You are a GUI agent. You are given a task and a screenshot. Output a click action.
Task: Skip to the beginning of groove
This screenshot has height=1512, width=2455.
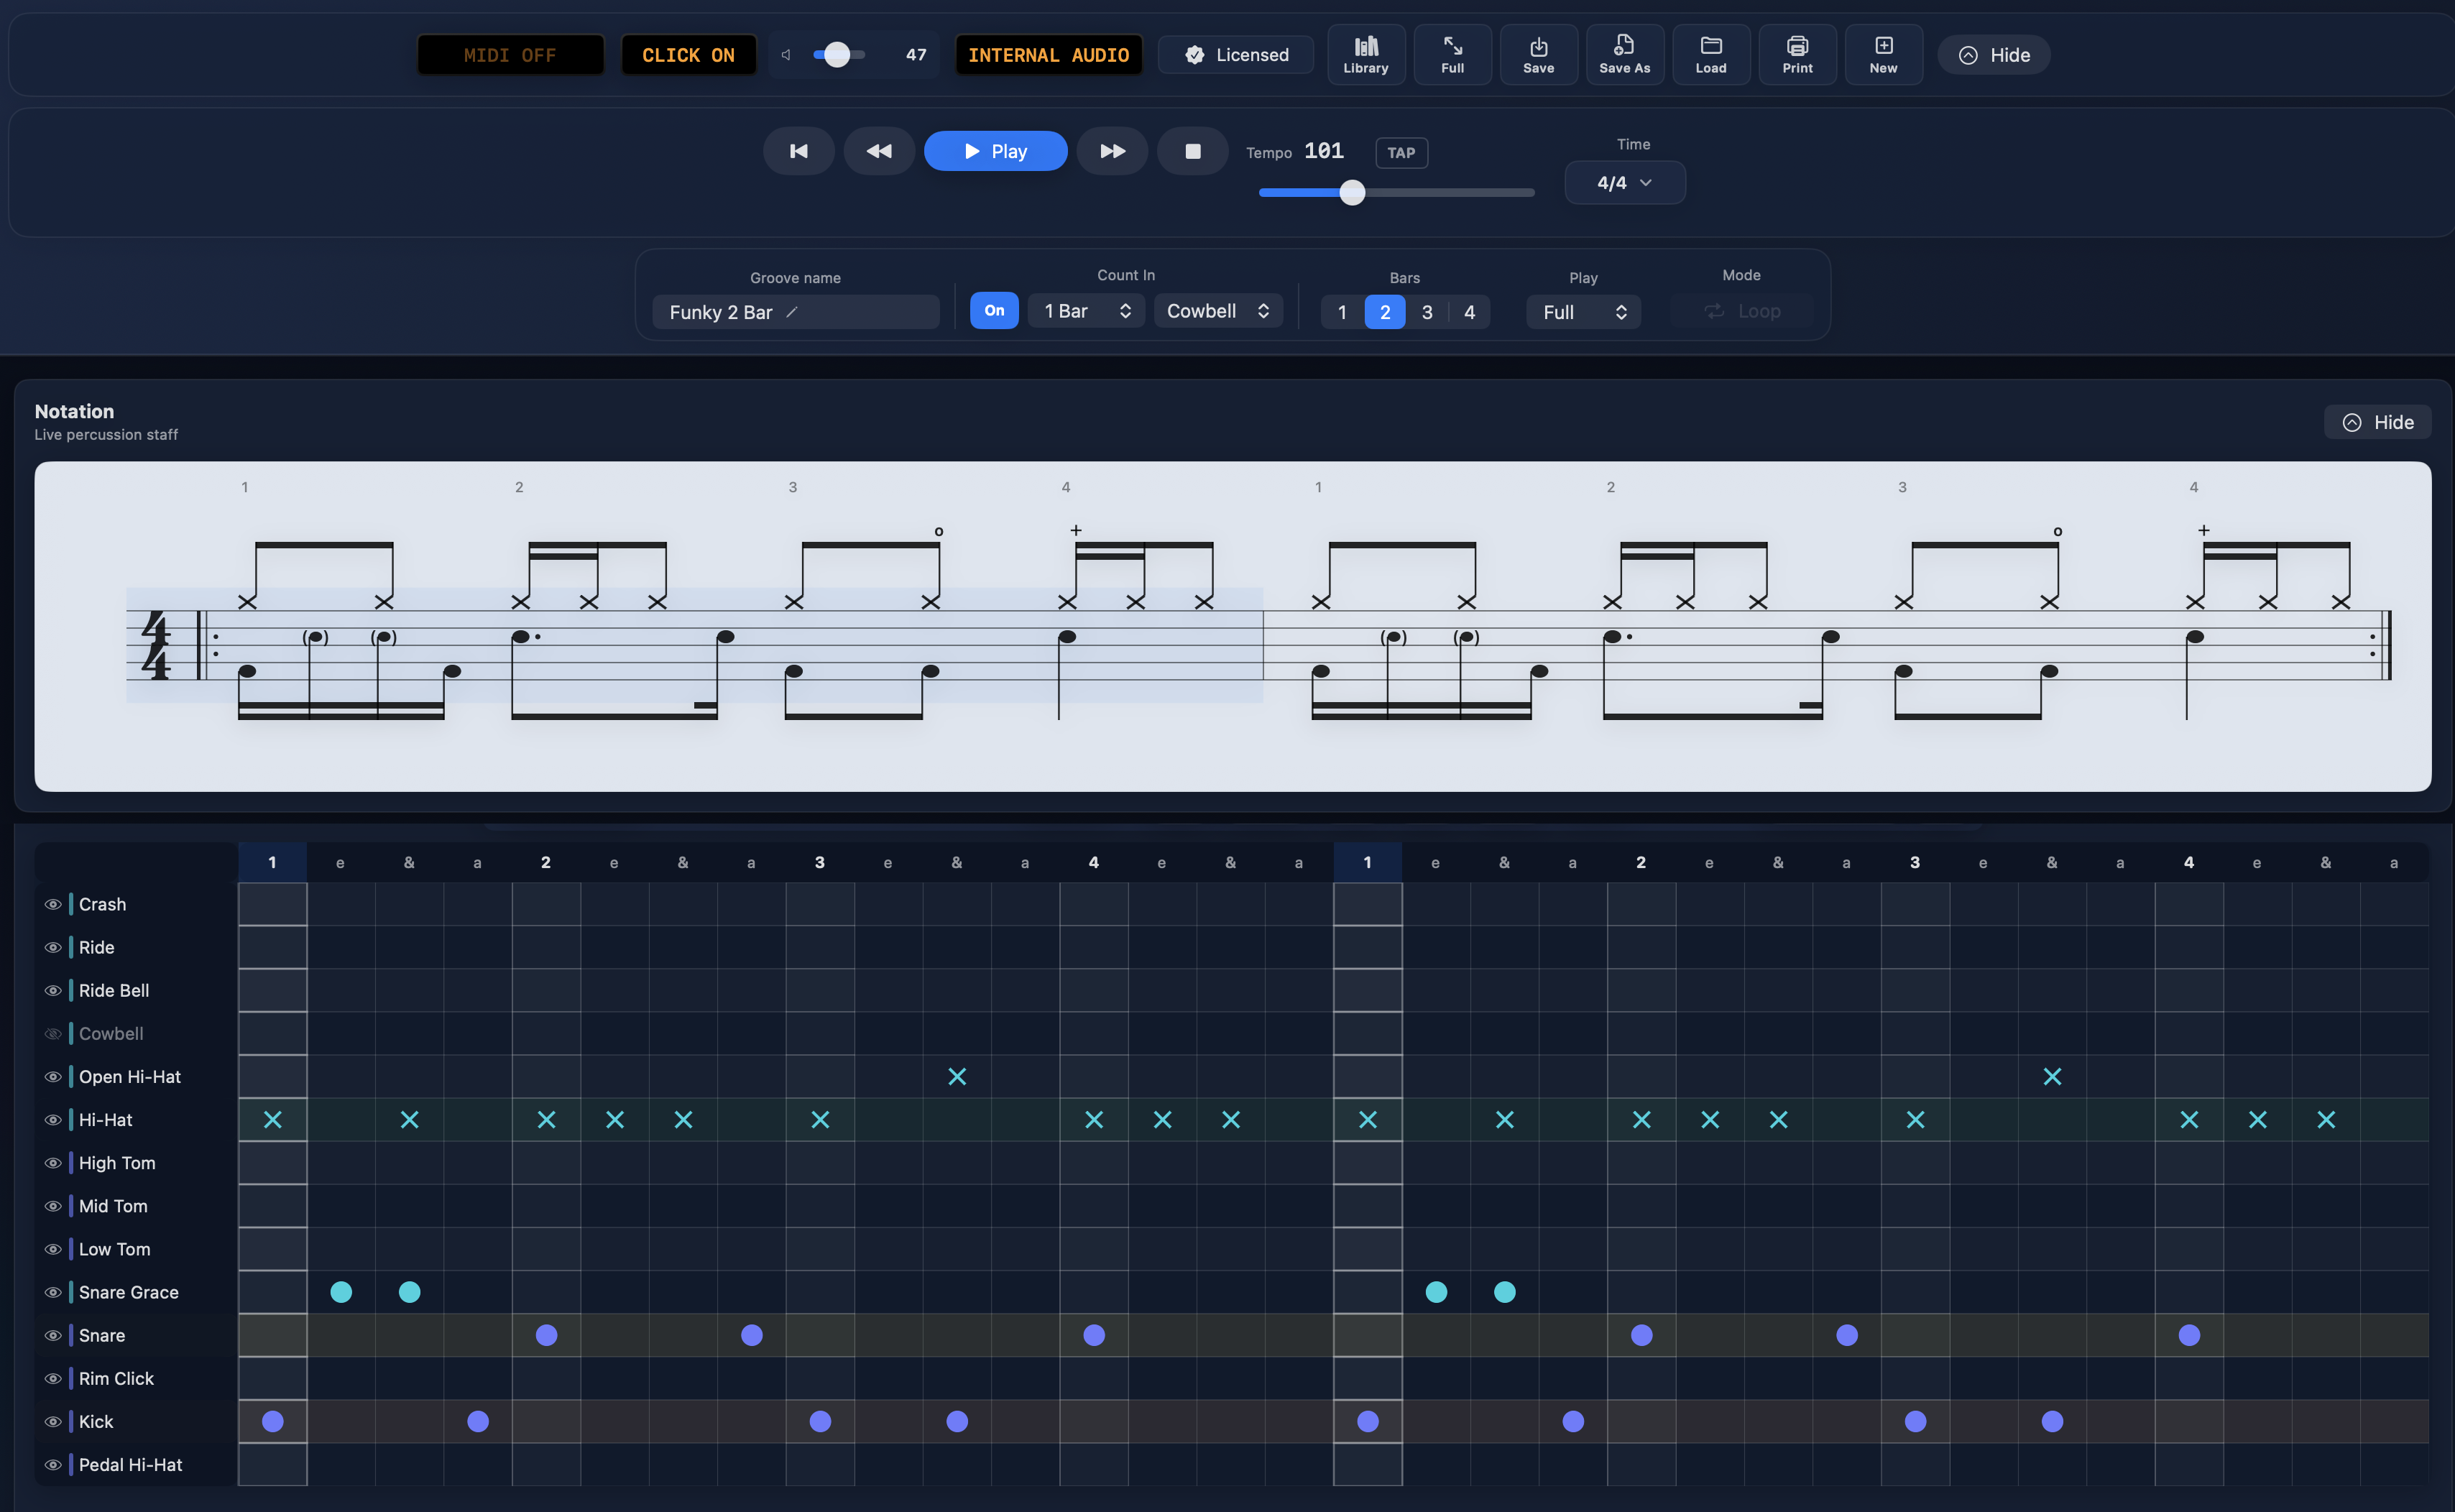[x=798, y=151]
